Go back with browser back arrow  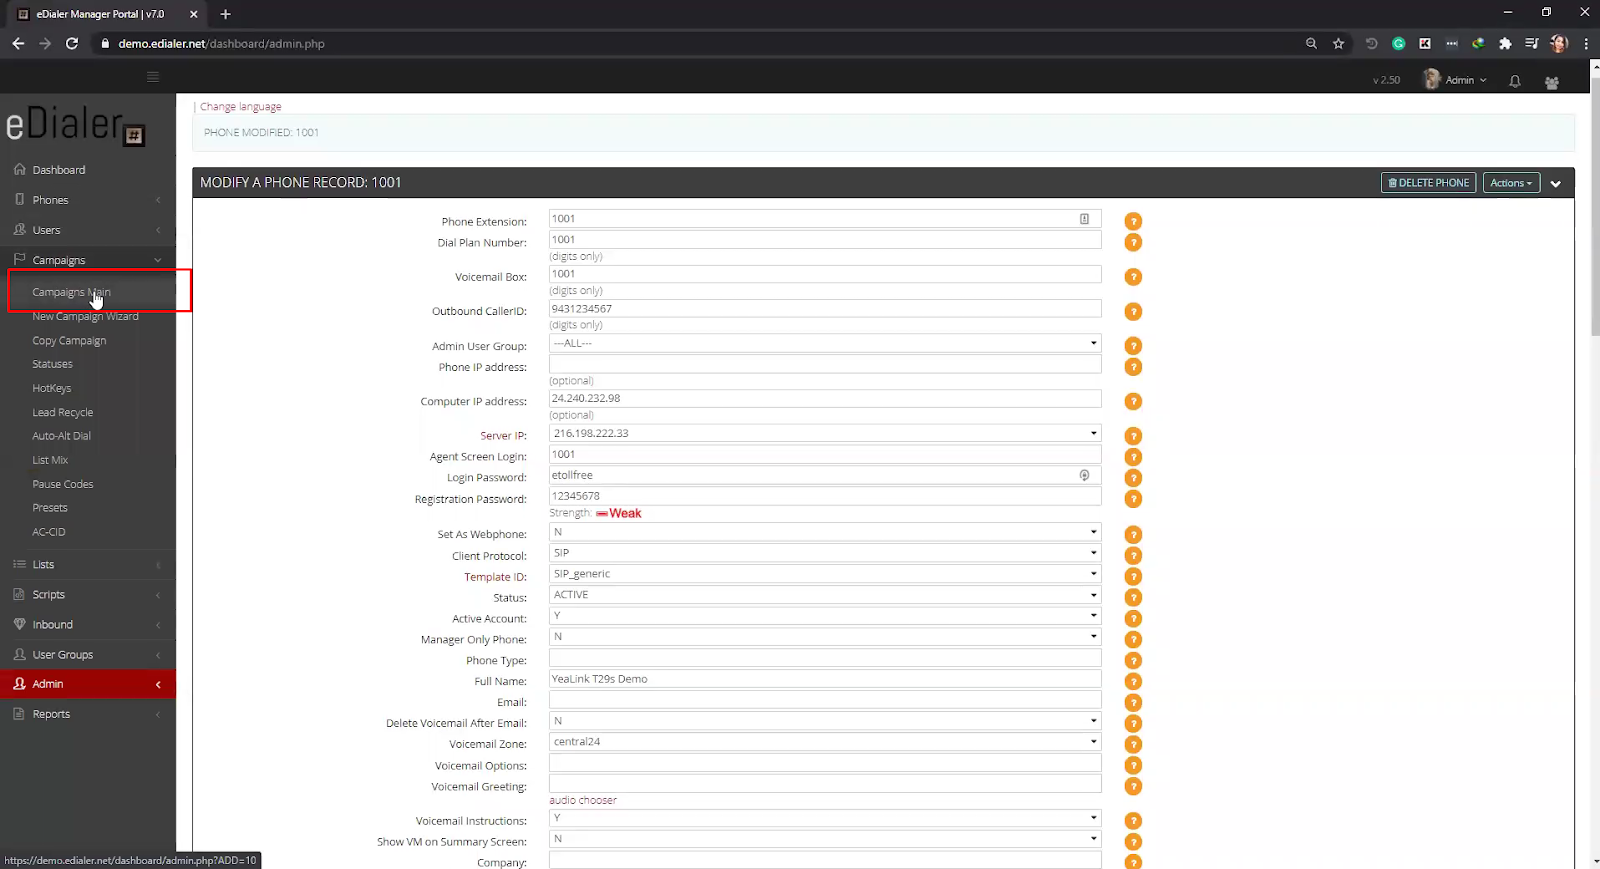point(18,43)
